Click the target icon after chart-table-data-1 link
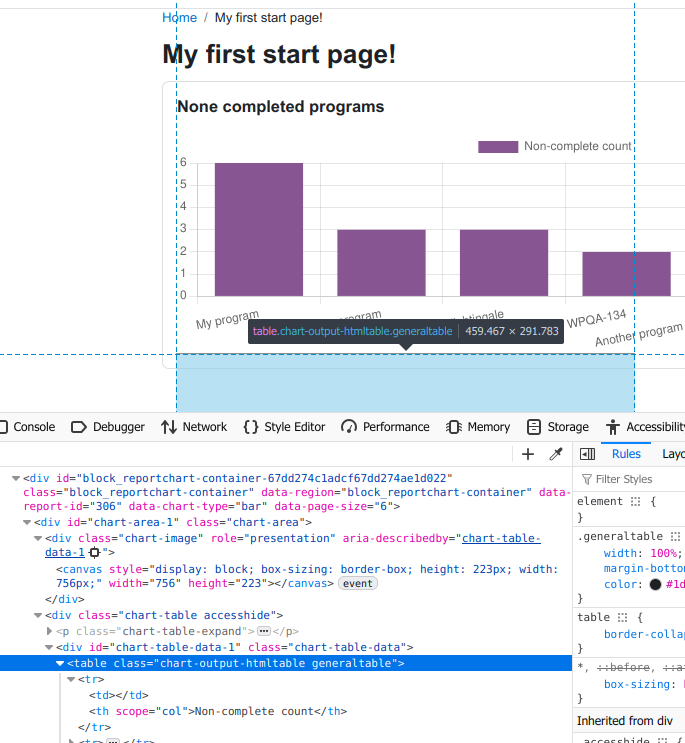The image size is (685, 743). pos(95,553)
